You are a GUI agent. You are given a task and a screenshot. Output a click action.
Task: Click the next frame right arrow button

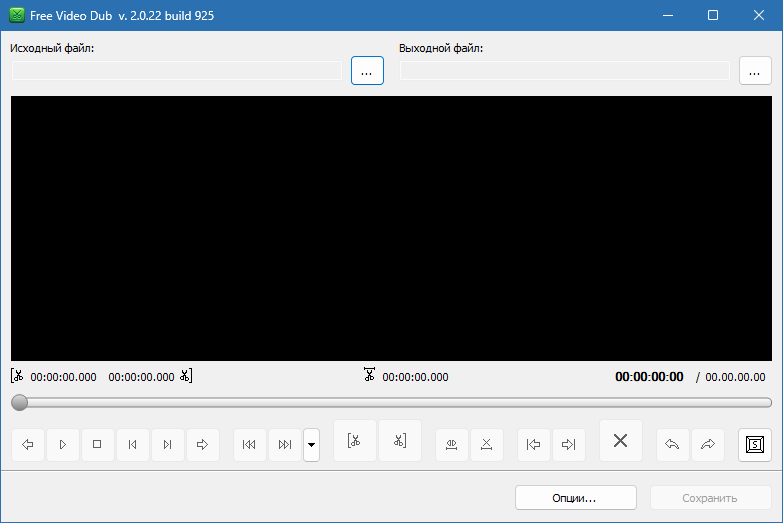coord(202,444)
